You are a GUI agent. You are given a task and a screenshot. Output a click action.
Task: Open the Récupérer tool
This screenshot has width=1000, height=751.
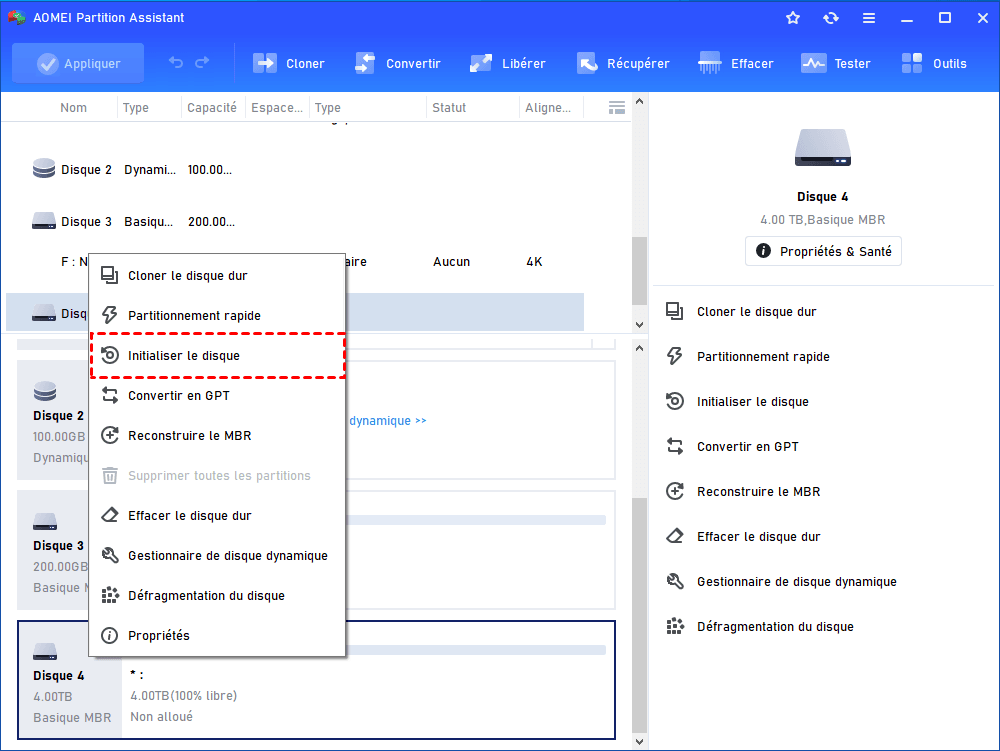coord(587,63)
